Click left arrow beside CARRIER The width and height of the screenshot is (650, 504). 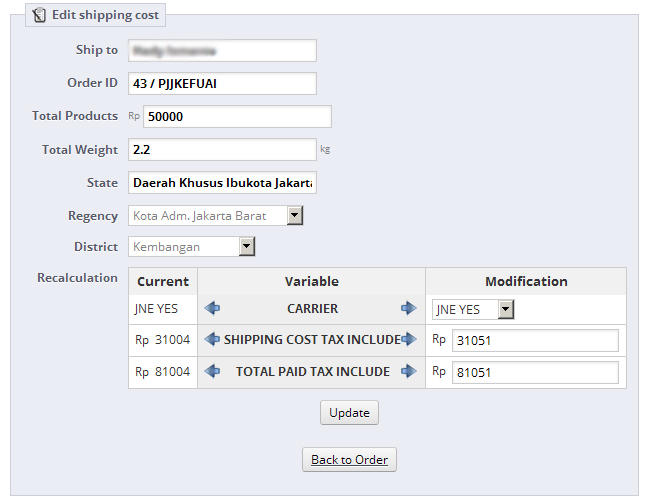point(212,309)
